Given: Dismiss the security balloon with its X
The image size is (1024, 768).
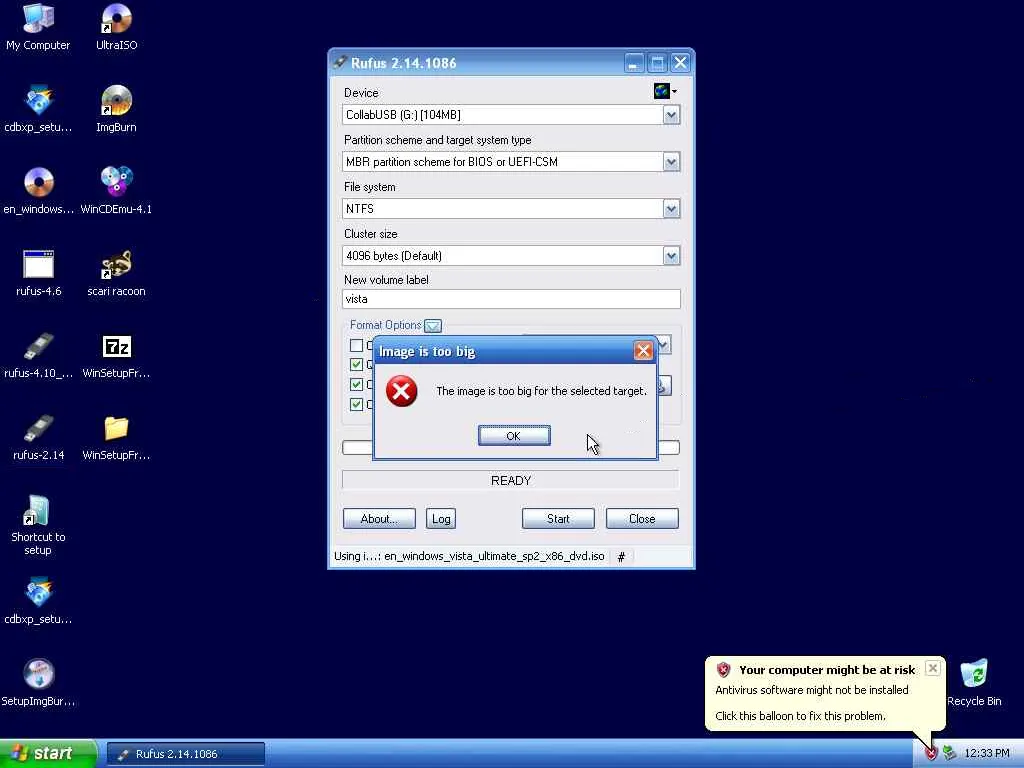Looking at the screenshot, I should [933, 668].
